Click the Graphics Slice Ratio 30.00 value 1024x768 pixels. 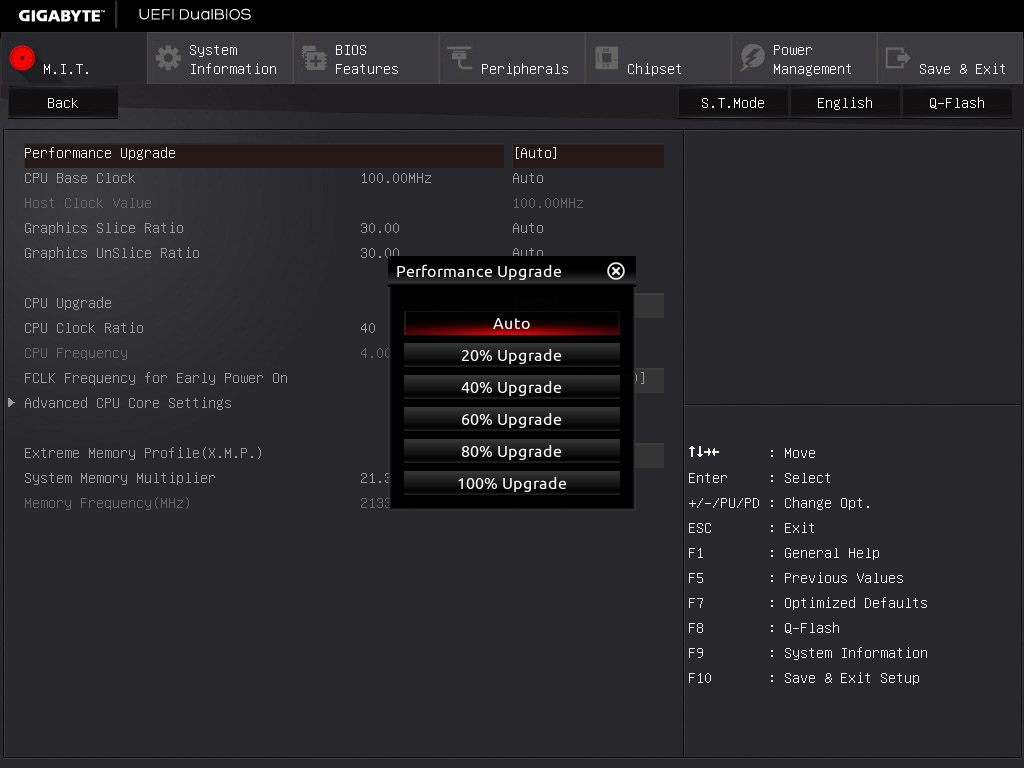pyautogui.click(x=380, y=228)
